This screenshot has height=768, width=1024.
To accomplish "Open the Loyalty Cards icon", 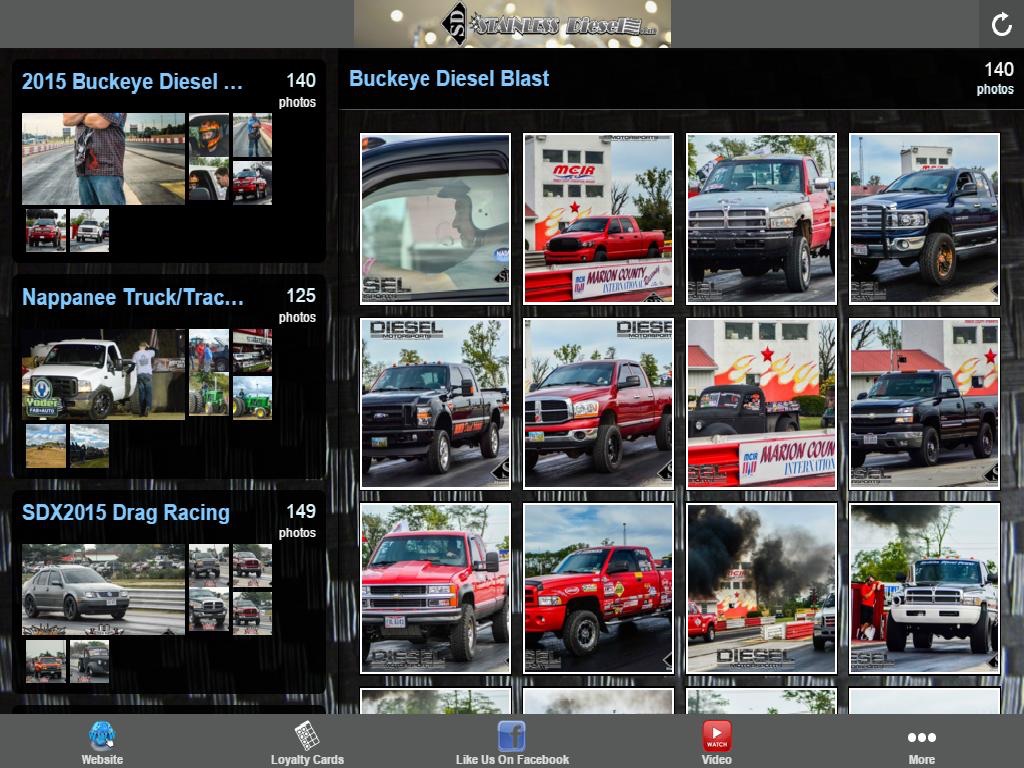I will (307, 735).
